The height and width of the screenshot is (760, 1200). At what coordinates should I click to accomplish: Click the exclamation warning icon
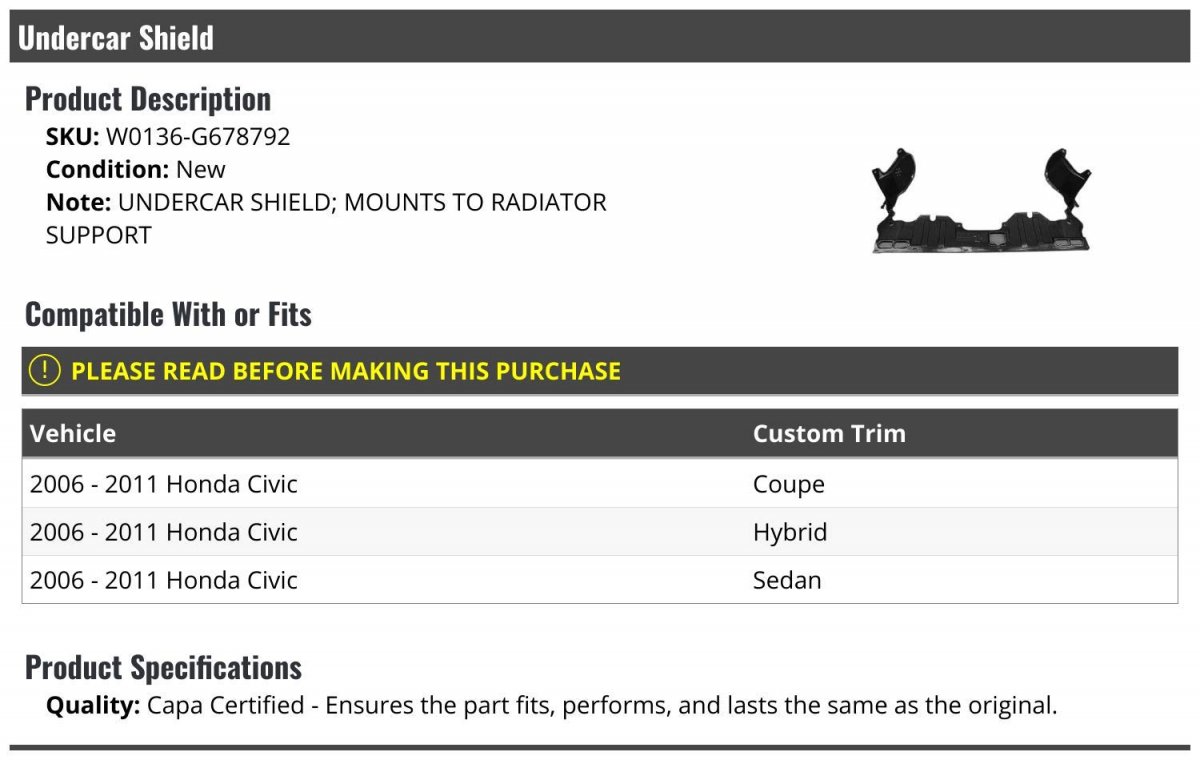click(x=44, y=370)
